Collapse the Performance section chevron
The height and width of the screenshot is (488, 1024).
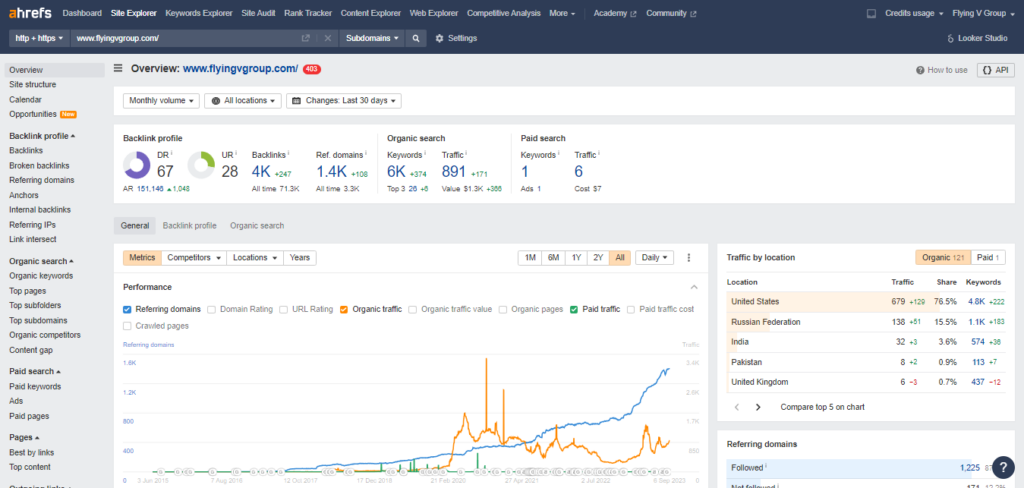coord(694,287)
